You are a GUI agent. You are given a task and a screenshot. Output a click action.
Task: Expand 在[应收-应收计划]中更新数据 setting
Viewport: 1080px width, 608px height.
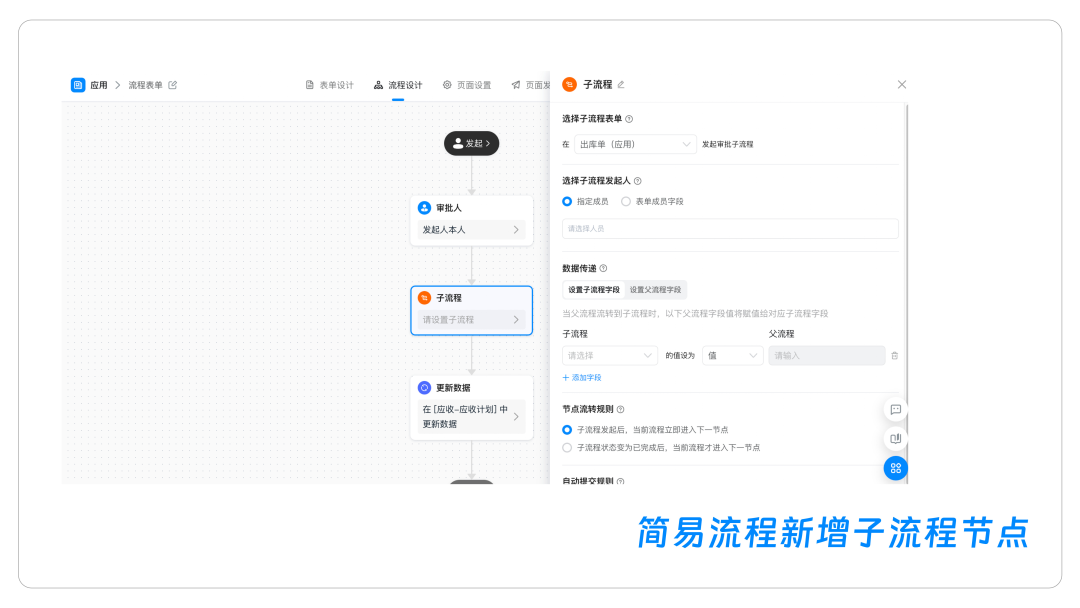471,417
